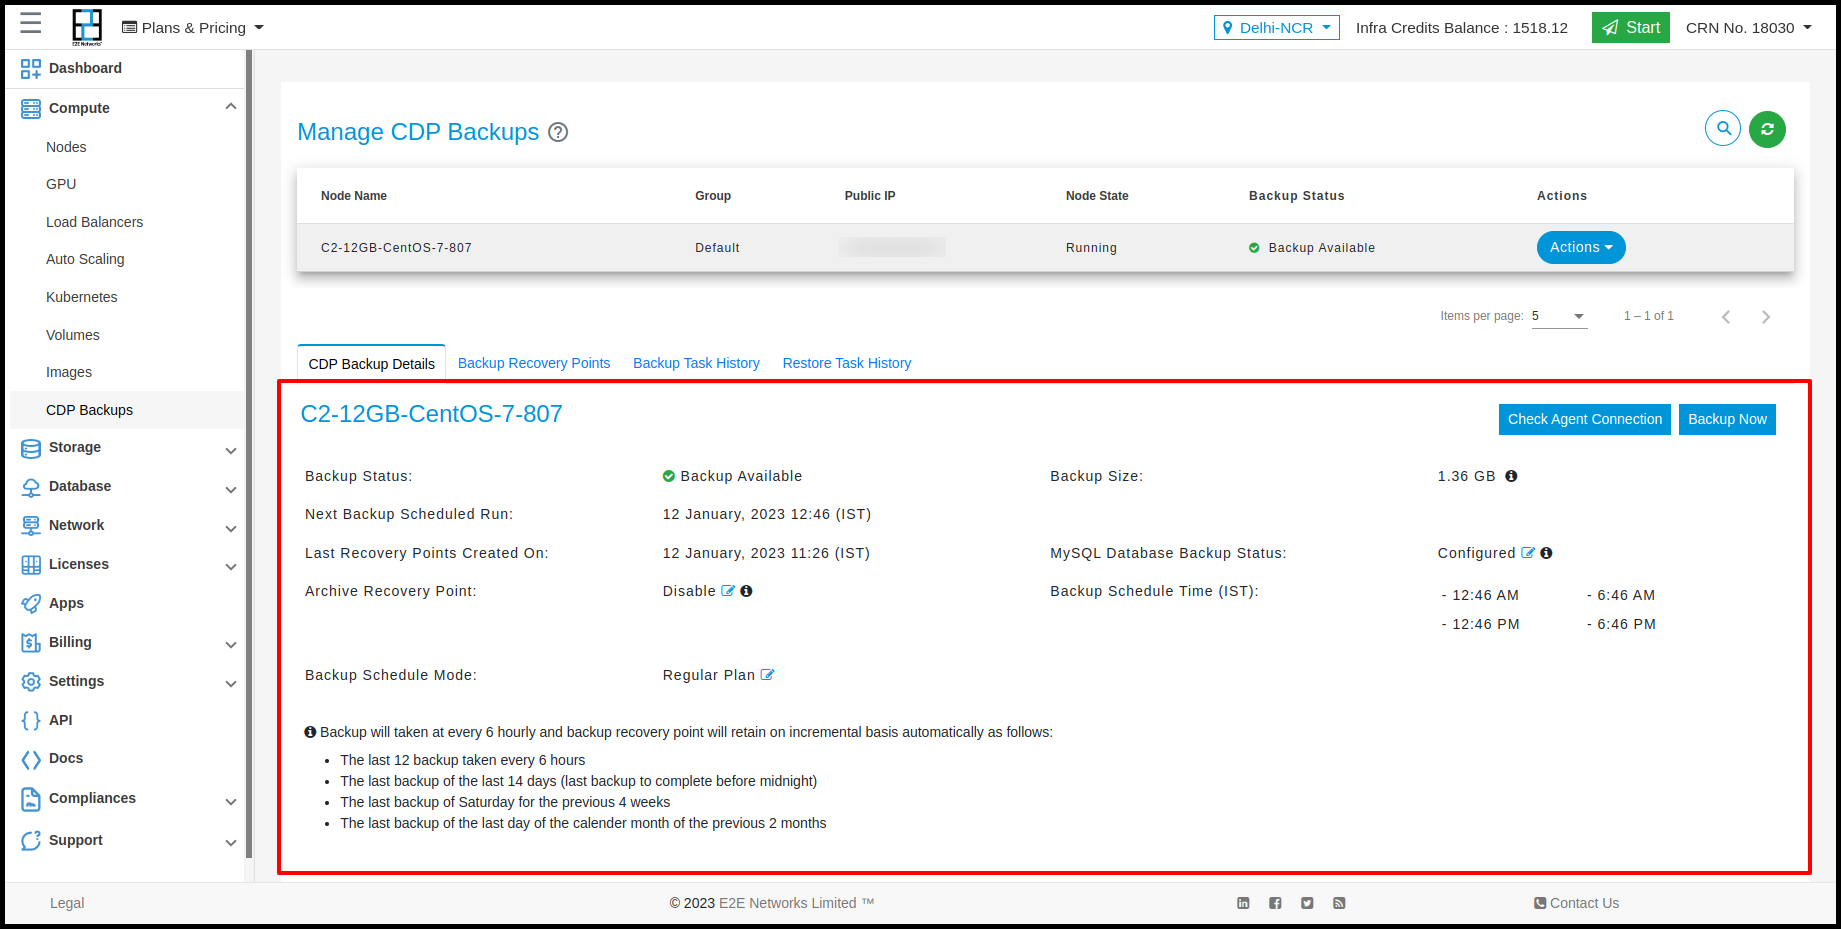Click the green refresh icon
The image size is (1841, 929).
(1767, 129)
